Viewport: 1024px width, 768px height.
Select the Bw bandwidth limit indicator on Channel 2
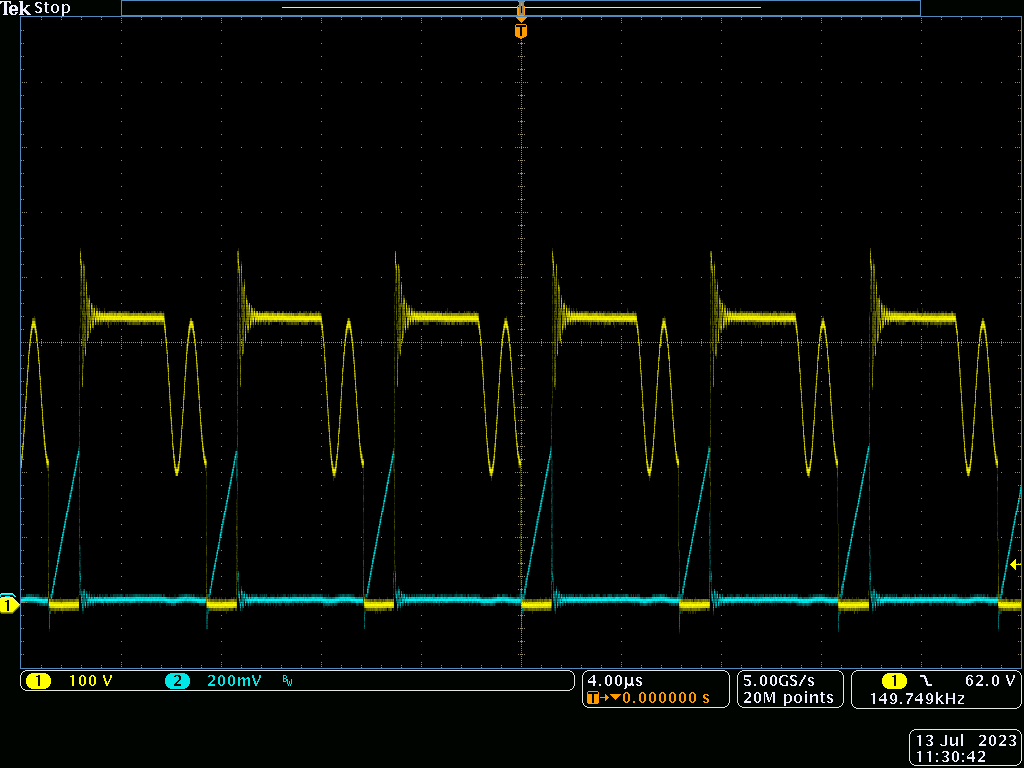coord(288,680)
